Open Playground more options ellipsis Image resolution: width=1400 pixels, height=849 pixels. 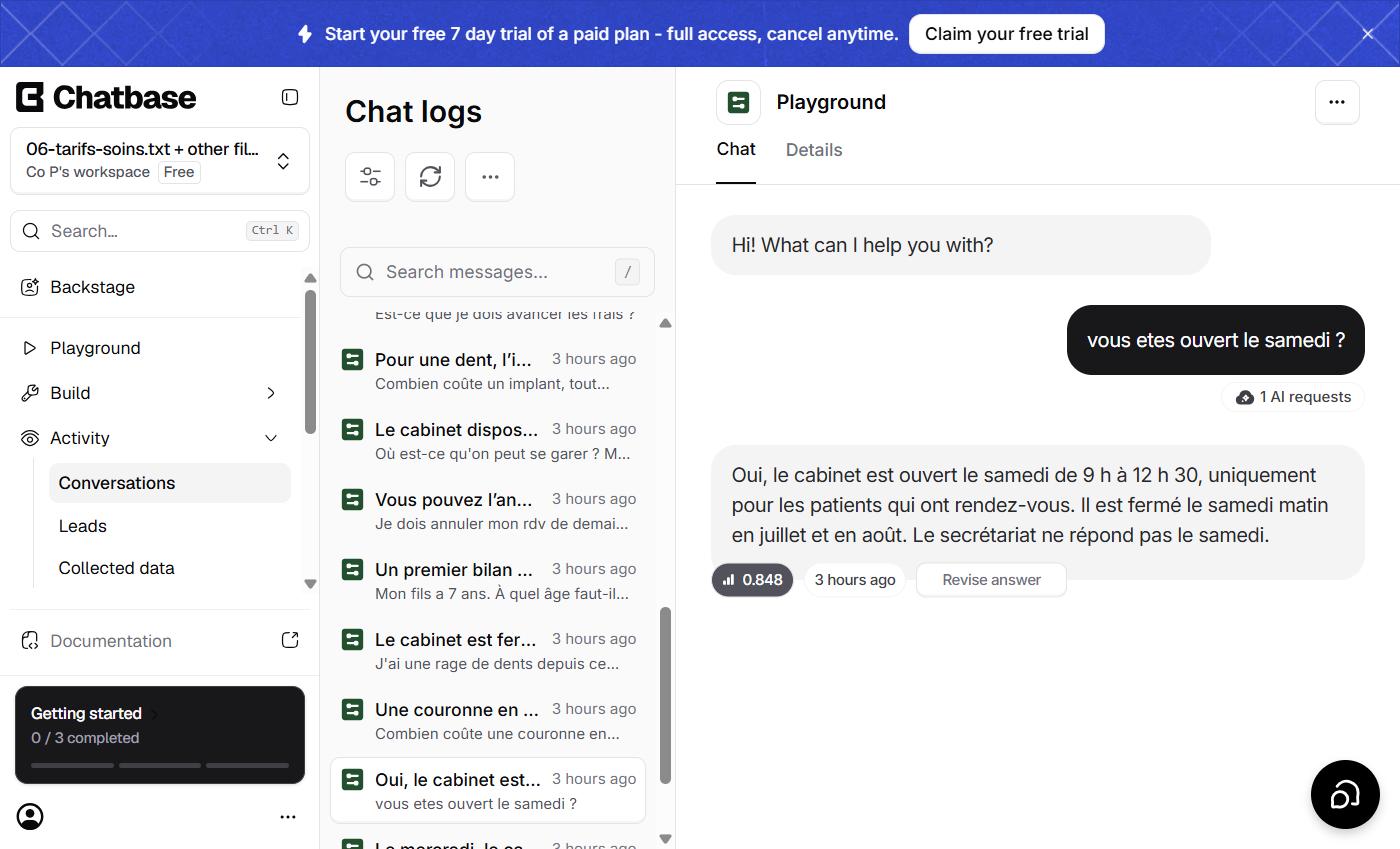(x=1337, y=102)
